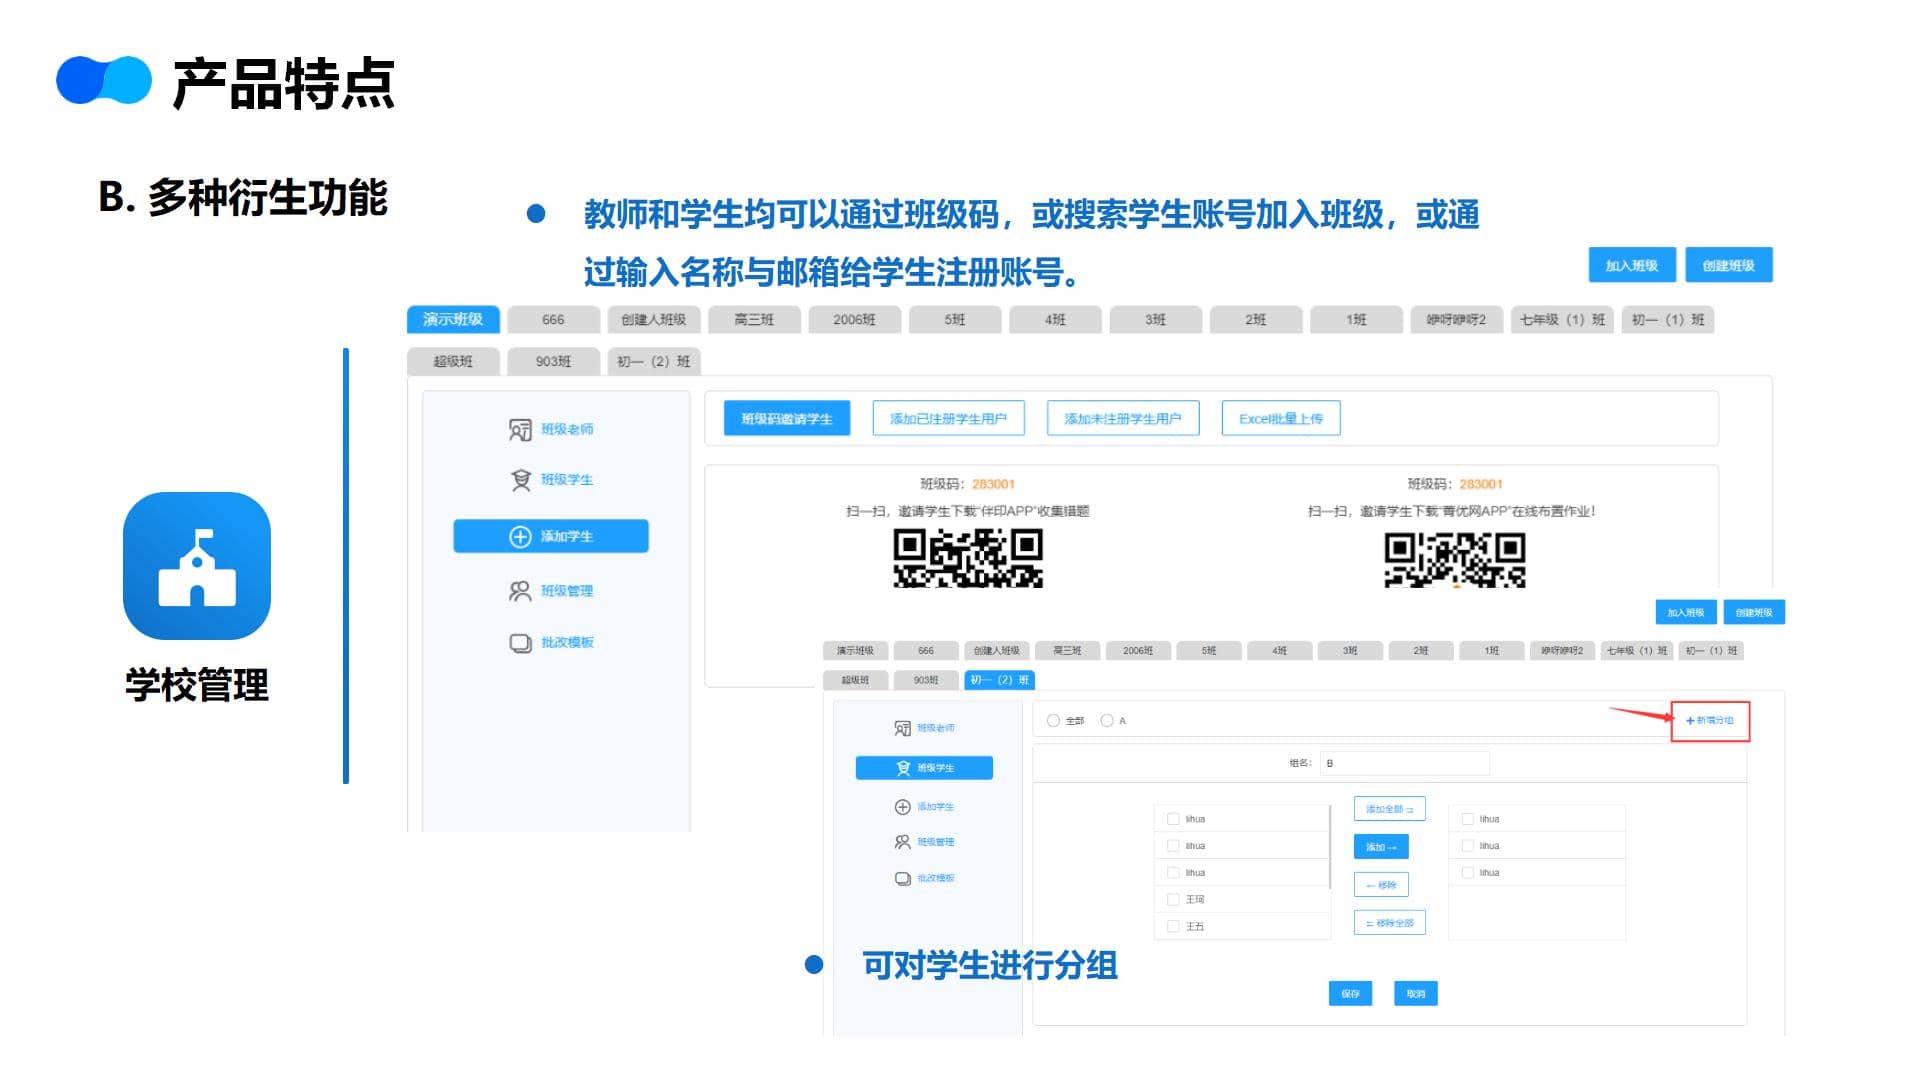Select 添加学生 plus icon in the upper sidebar

[x=520, y=537]
